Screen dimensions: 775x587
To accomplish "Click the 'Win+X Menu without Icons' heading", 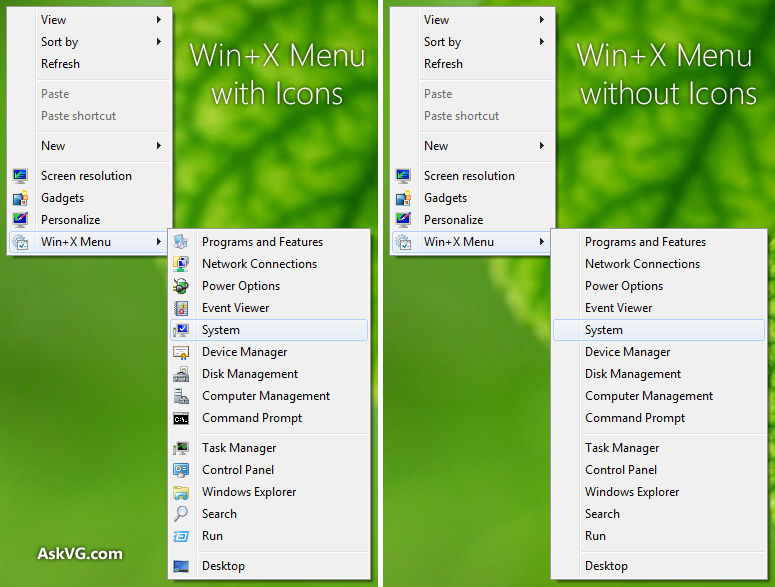I will click(x=668, y=74).
